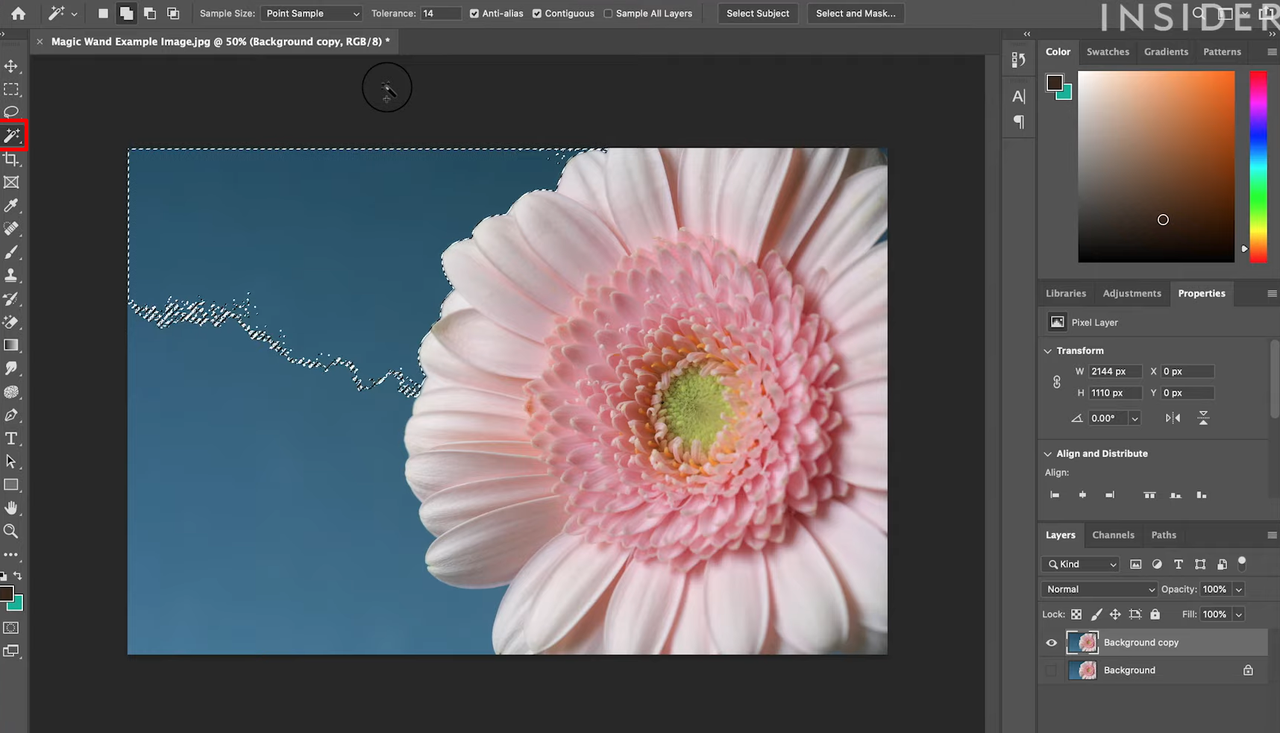Open the blend mode Normal dropdown
This screenshot has height=733, width=1280.
[1098, 589]
